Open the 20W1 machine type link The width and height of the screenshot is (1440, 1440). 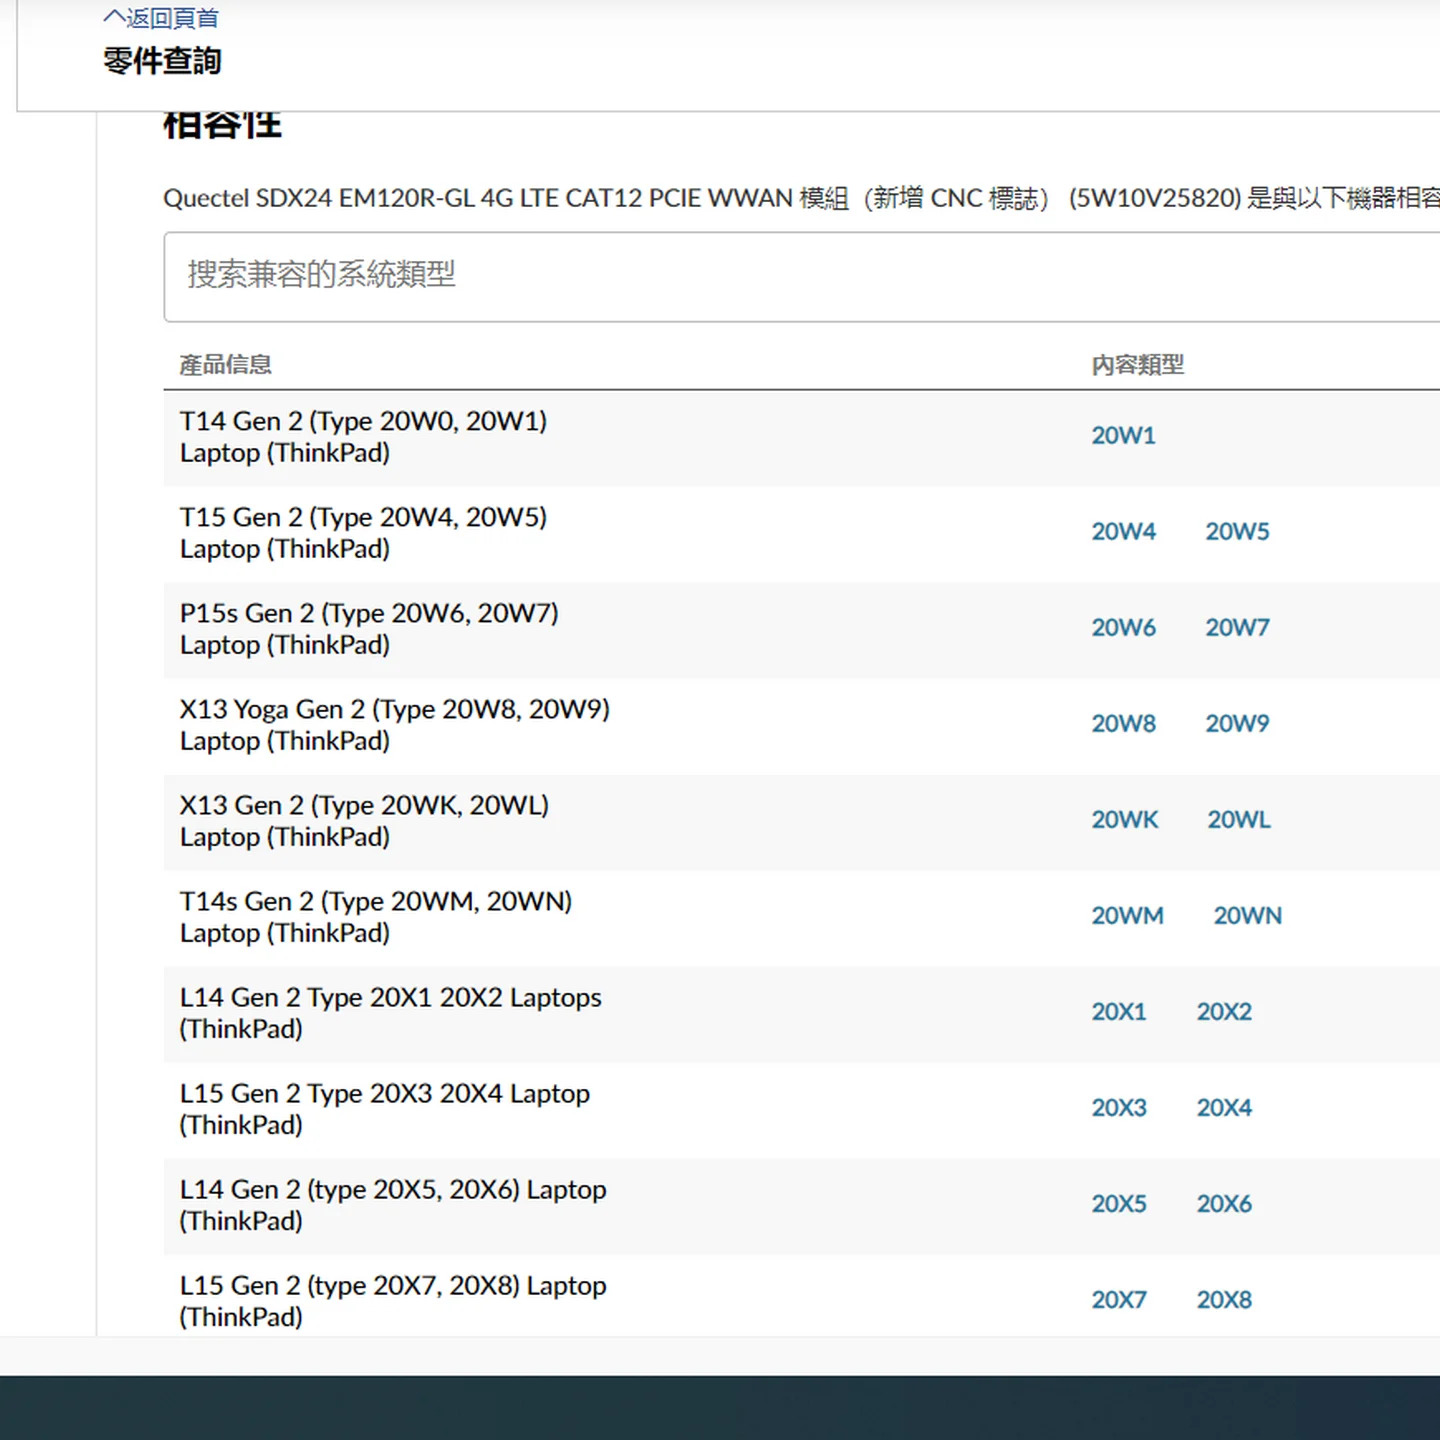click(x=1123, y=436)
